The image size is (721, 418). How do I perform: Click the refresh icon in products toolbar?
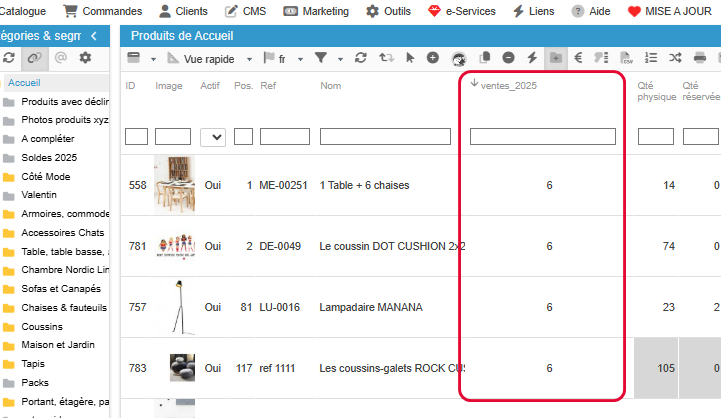tap(361, 58)
